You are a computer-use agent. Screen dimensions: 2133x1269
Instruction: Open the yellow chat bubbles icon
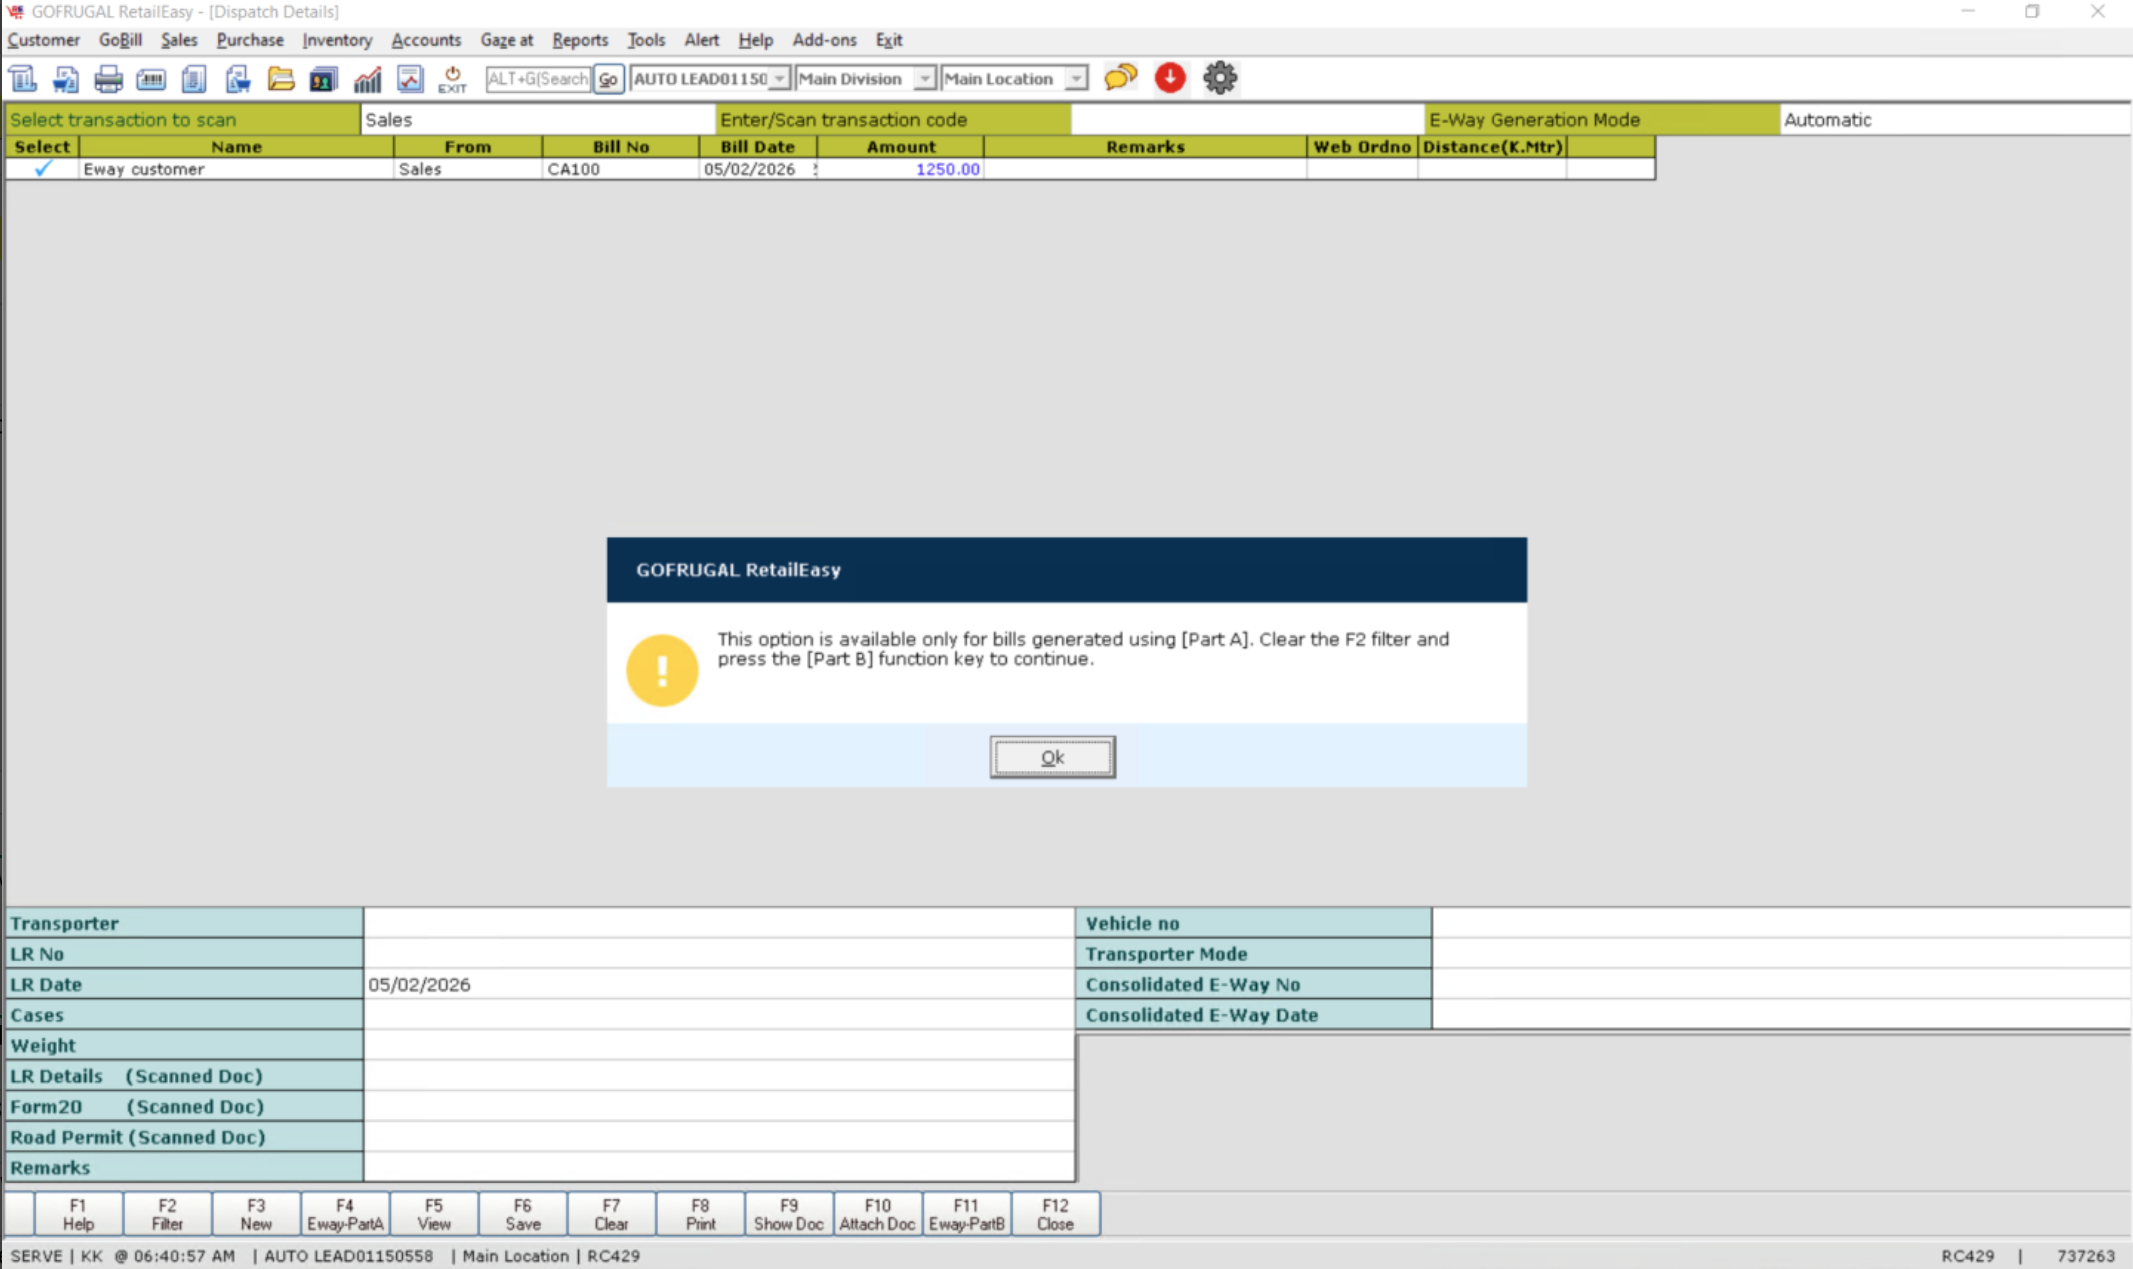1120,78
